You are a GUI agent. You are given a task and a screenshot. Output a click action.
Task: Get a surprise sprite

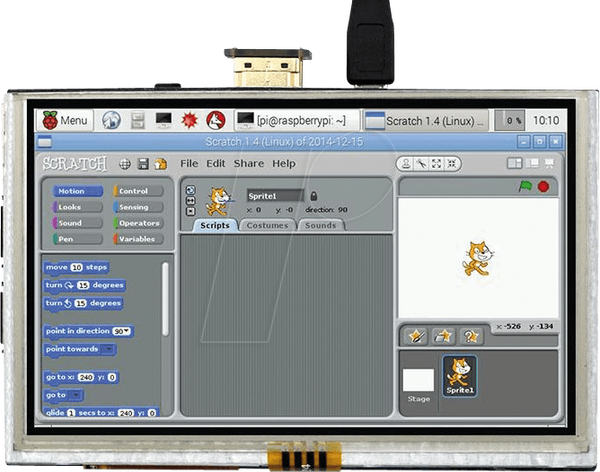click(471, 336)
